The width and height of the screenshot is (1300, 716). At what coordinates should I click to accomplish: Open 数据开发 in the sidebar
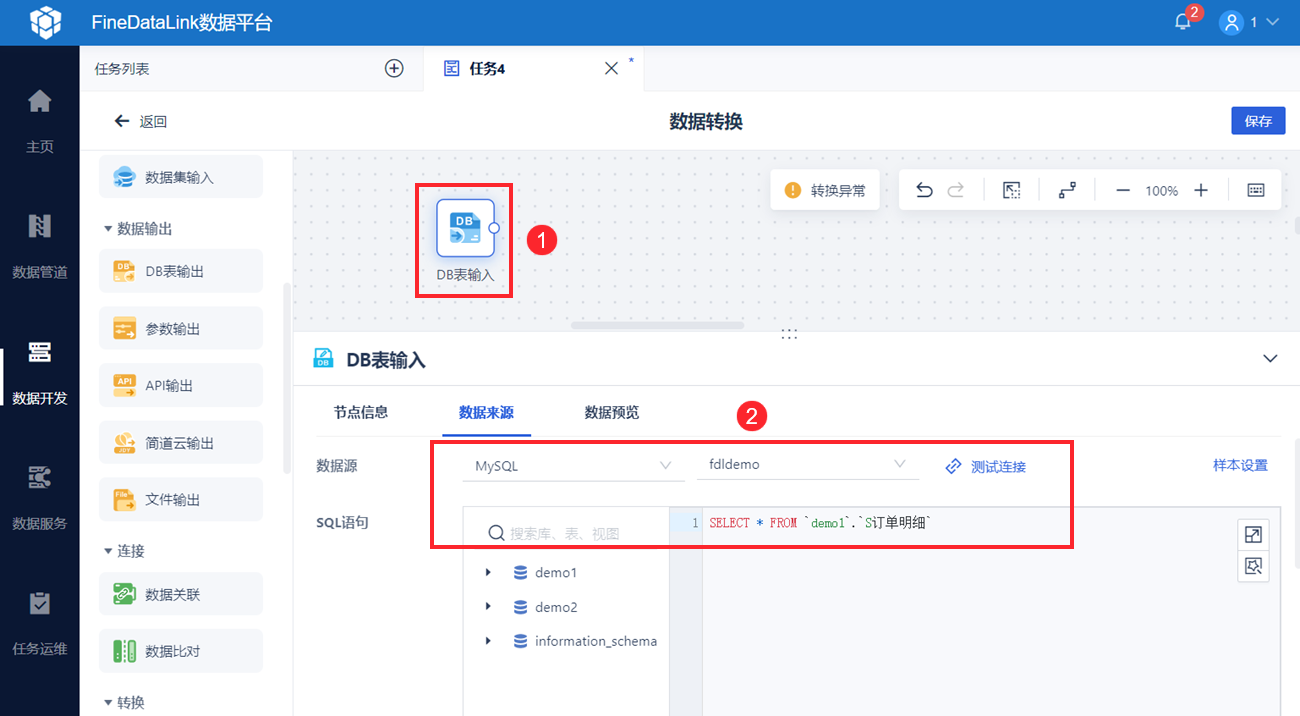(39, 372)
